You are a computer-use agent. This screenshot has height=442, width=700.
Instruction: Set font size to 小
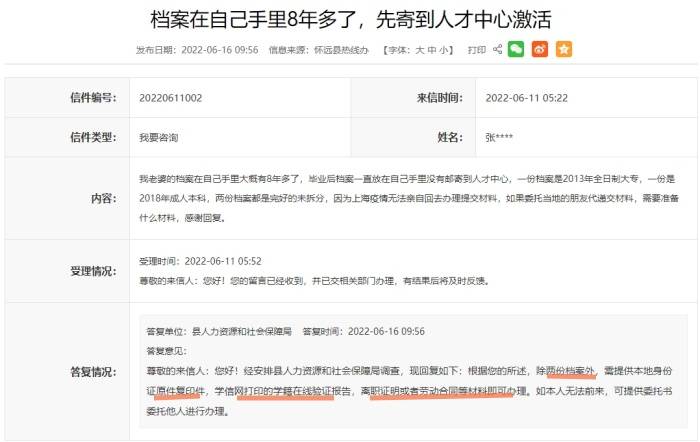point(443,50)
